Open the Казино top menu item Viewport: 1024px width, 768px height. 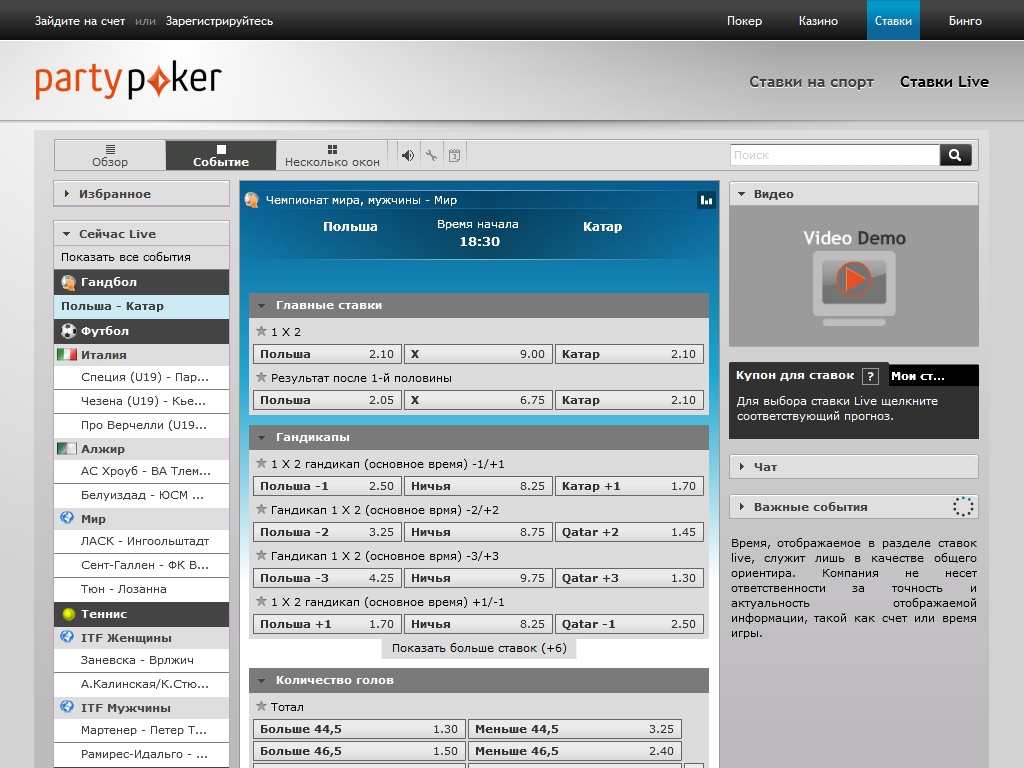click(818, 20)
